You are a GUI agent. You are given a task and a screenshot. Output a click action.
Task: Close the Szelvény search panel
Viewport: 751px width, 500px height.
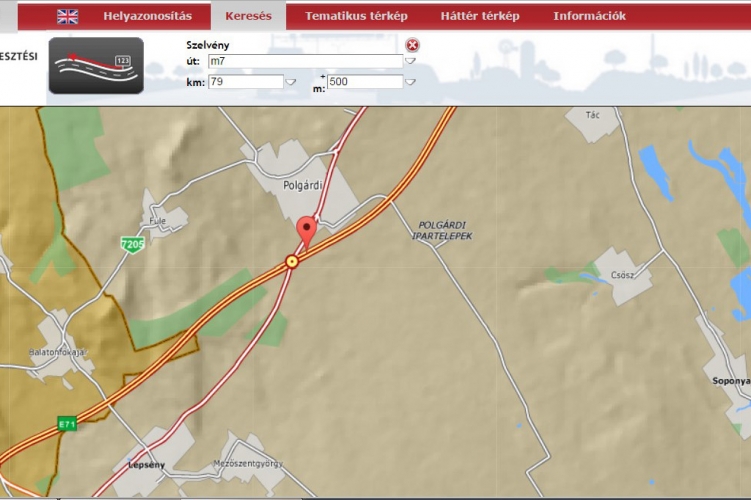(412, 45)
